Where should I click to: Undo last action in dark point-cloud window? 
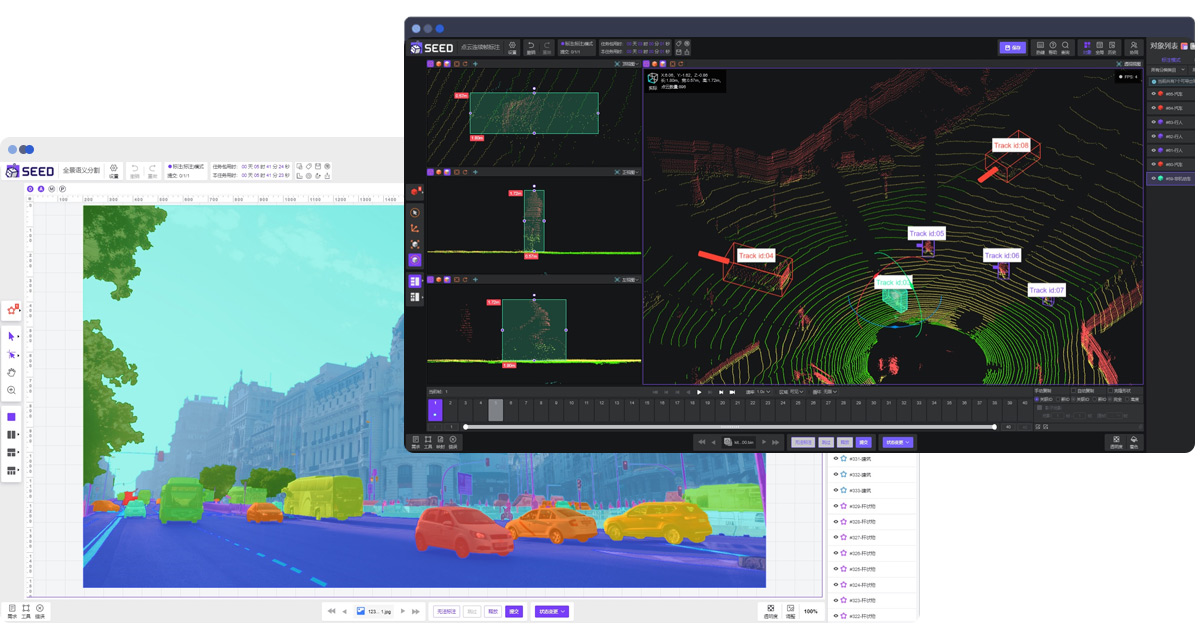pos(531,47)
